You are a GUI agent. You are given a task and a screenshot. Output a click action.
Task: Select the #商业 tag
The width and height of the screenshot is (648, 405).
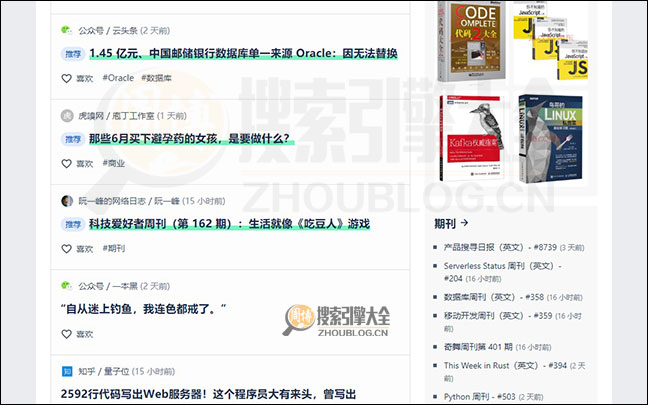[x=114, y=163]
